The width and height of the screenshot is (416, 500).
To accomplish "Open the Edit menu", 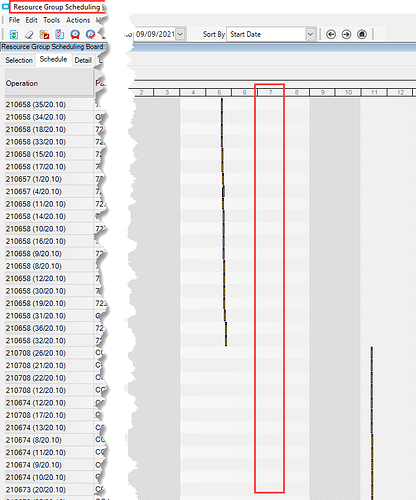I will click(31, 20).
